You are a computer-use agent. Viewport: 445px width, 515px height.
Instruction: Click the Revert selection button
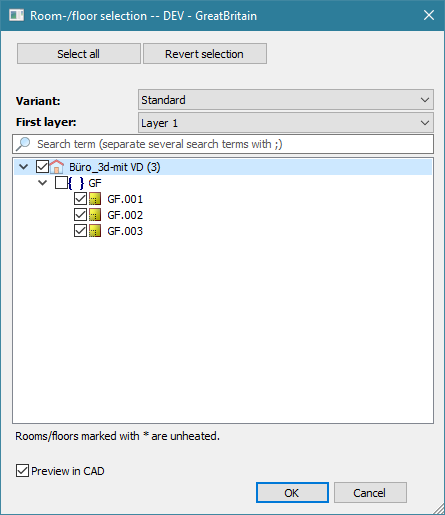tap(205, 53)
